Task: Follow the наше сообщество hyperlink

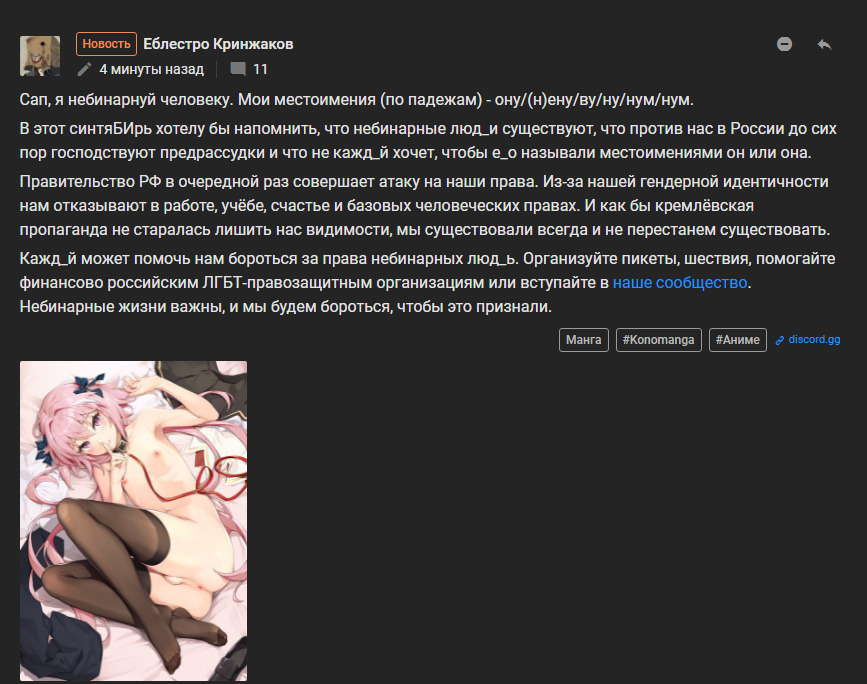Action: (680, 283)
